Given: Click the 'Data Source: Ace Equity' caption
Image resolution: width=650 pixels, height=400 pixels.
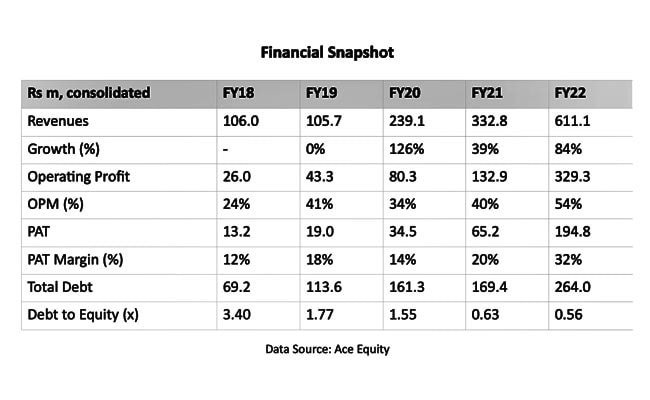Looking at the screenshot, I should (x=325, y=351).
